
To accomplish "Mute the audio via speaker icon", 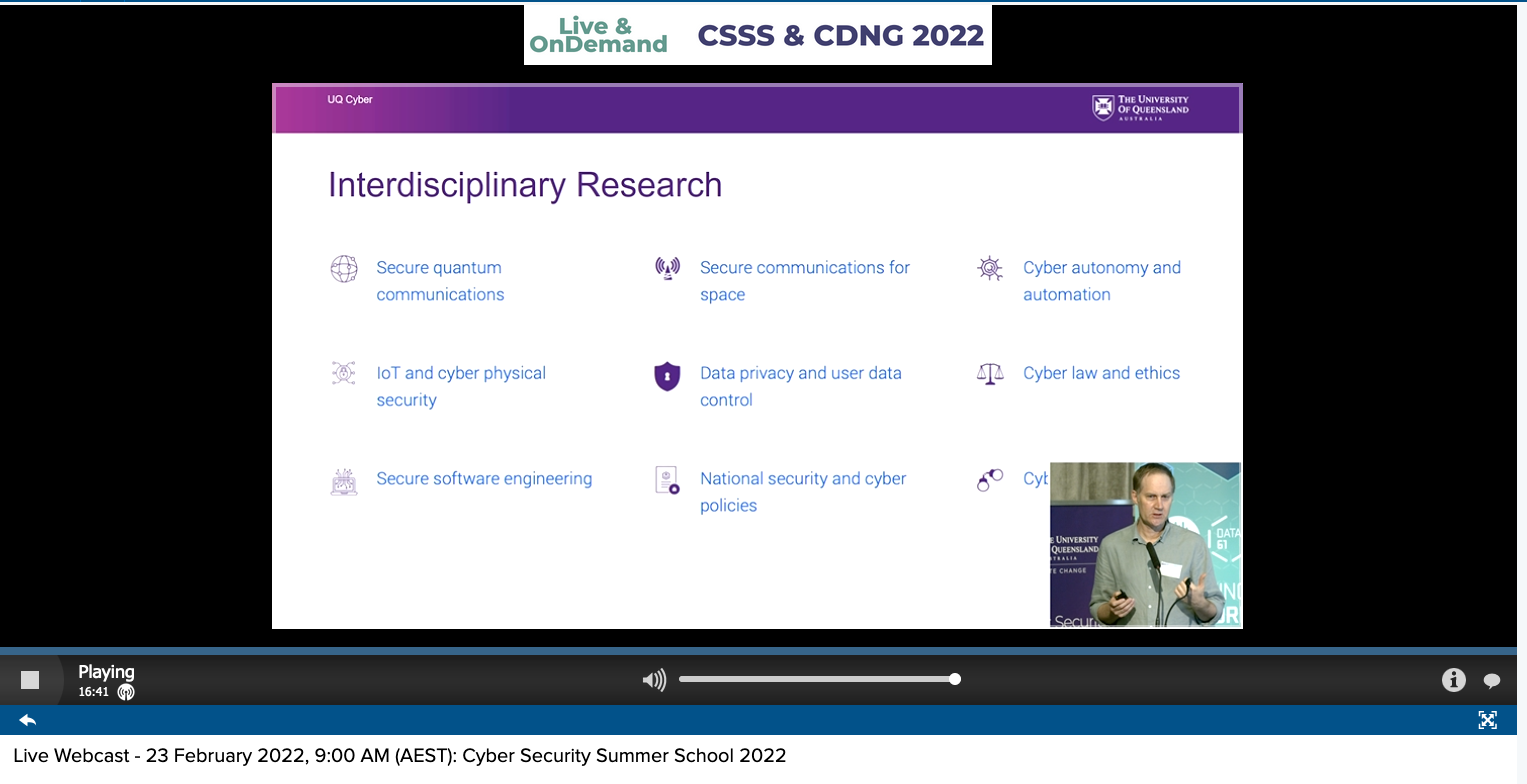I will (x=654, y=681).
